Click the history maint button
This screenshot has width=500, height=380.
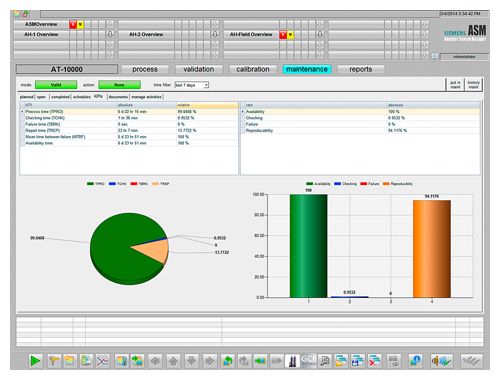coord(473,85)
